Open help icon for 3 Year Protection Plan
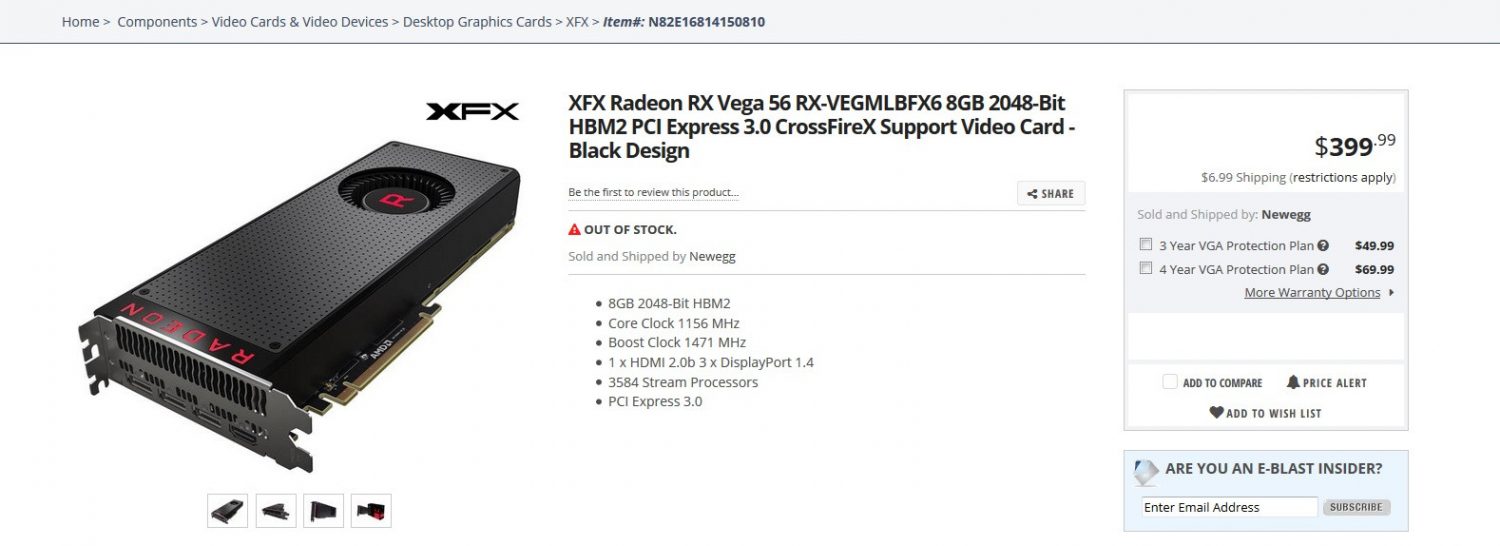The image size is (1500, 546). click(1323, 246)
